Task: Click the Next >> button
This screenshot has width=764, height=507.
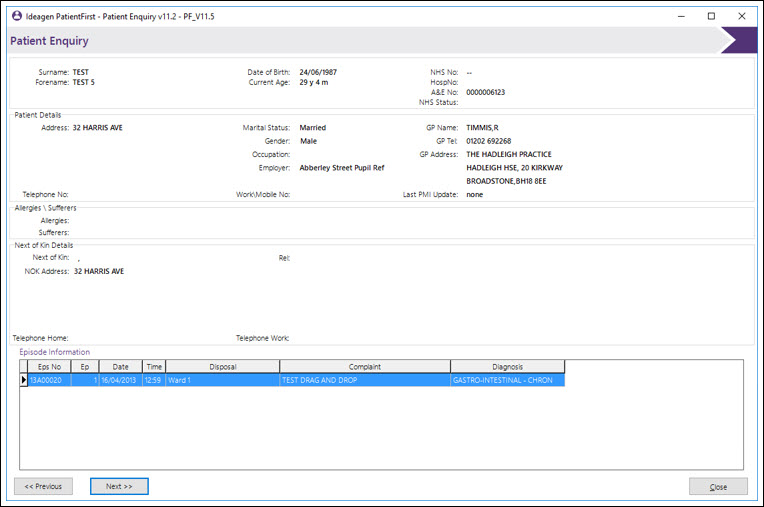Action: (x=119, y=486)
